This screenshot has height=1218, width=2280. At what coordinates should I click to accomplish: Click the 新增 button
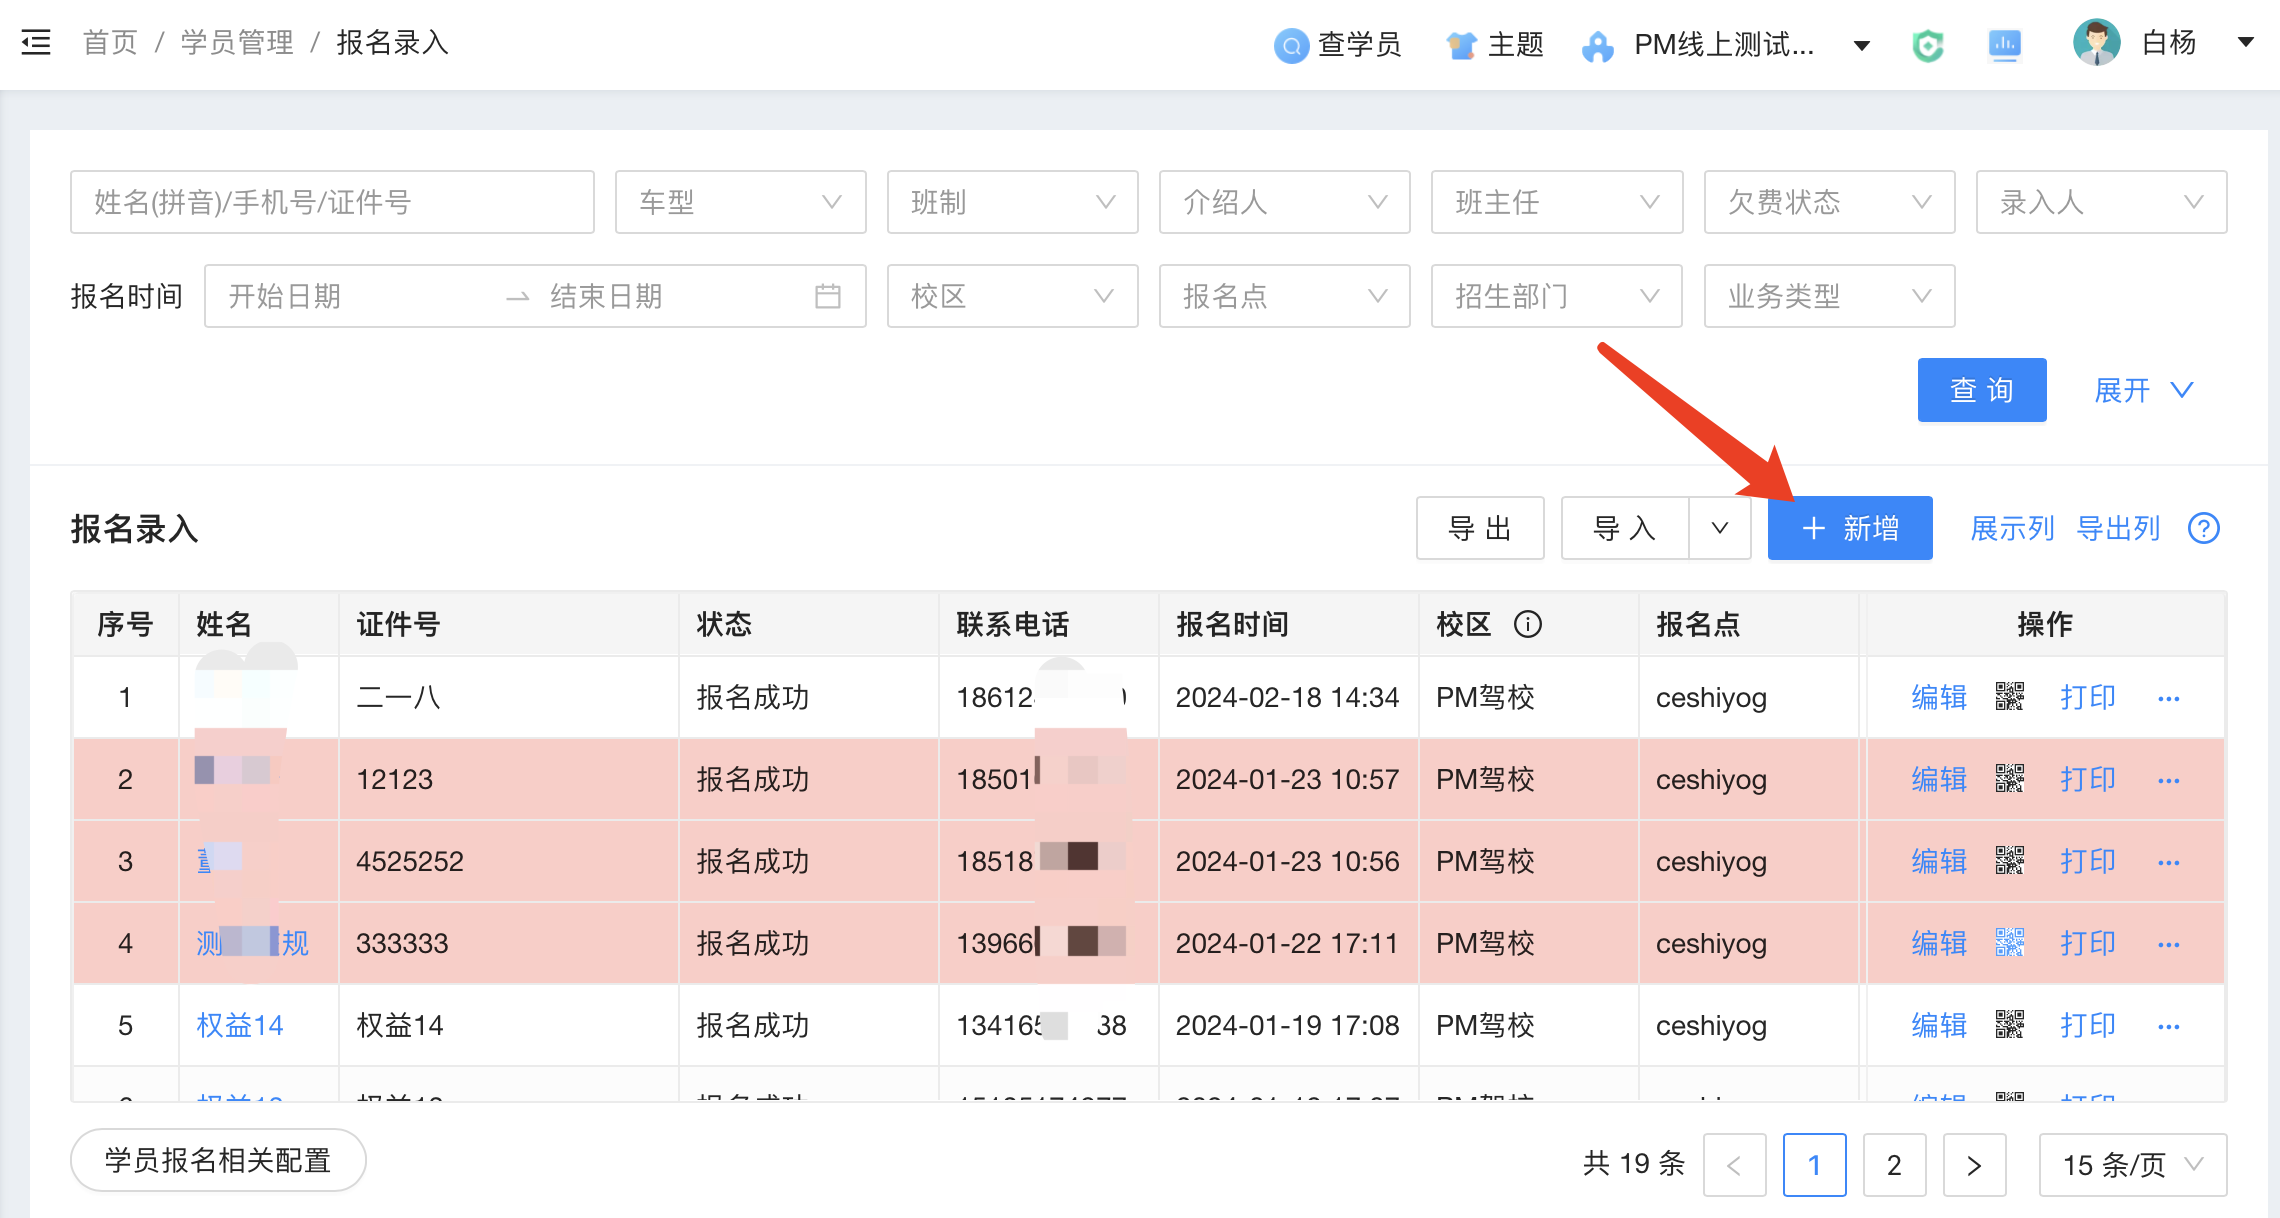[x=1849, y=528]
